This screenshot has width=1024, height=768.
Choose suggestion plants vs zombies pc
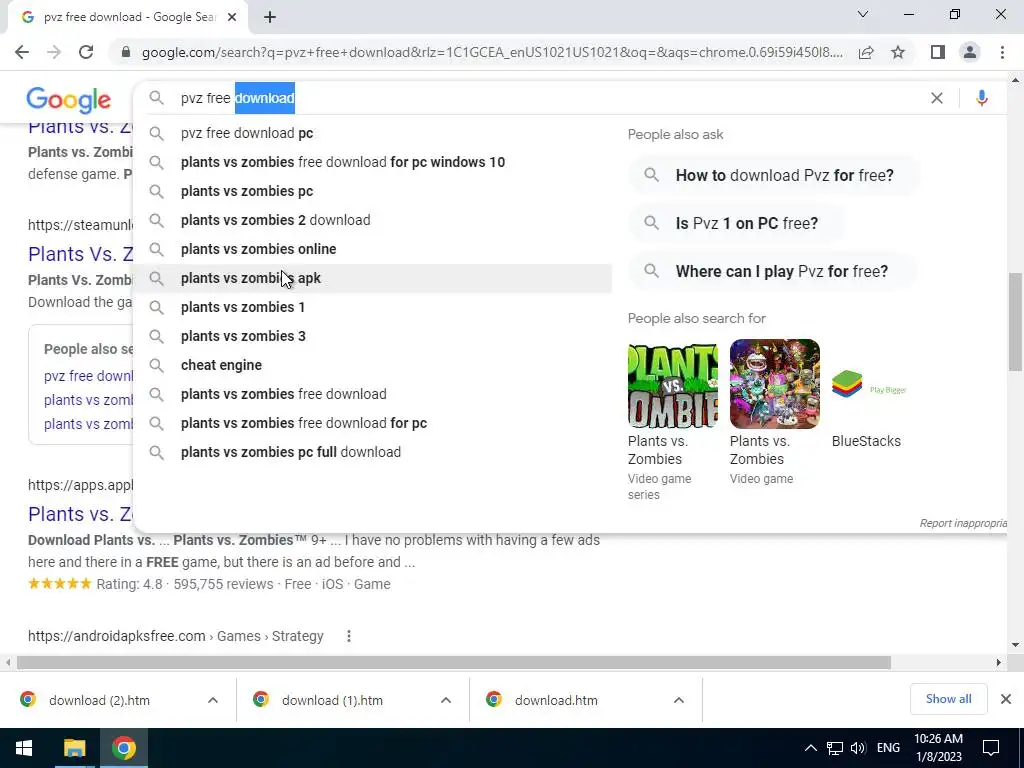[373, 191]
